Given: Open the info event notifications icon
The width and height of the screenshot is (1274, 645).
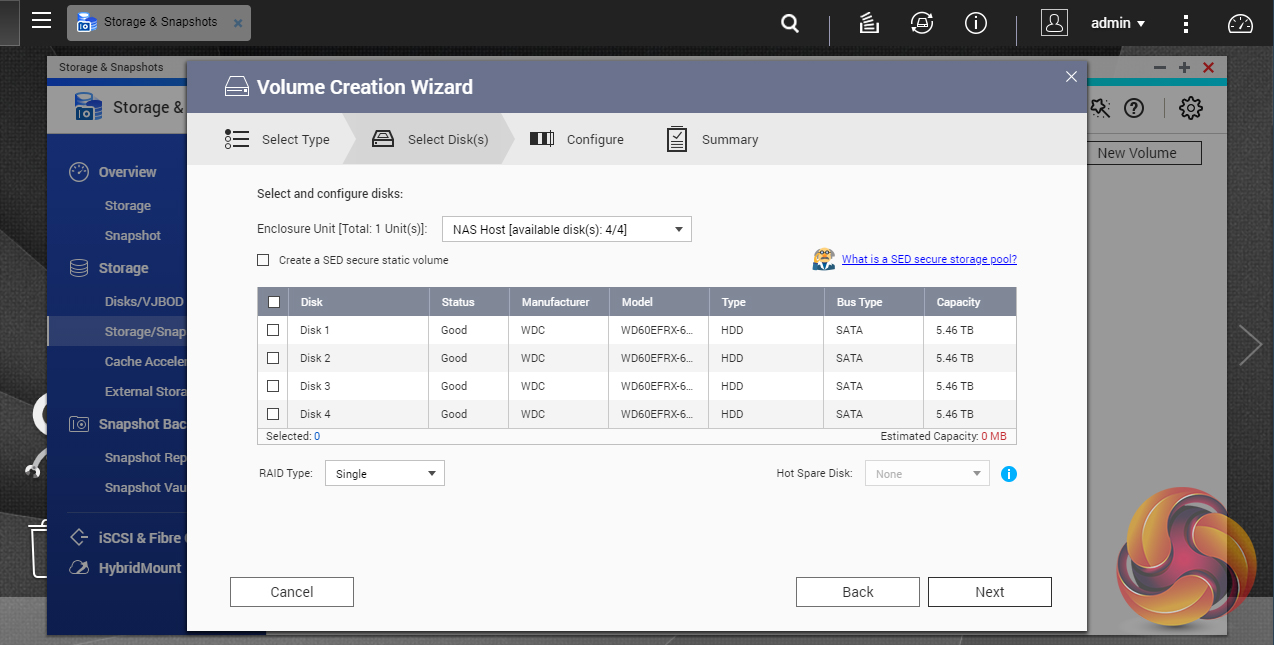Looking at the screenshot, I should (975, 23).
